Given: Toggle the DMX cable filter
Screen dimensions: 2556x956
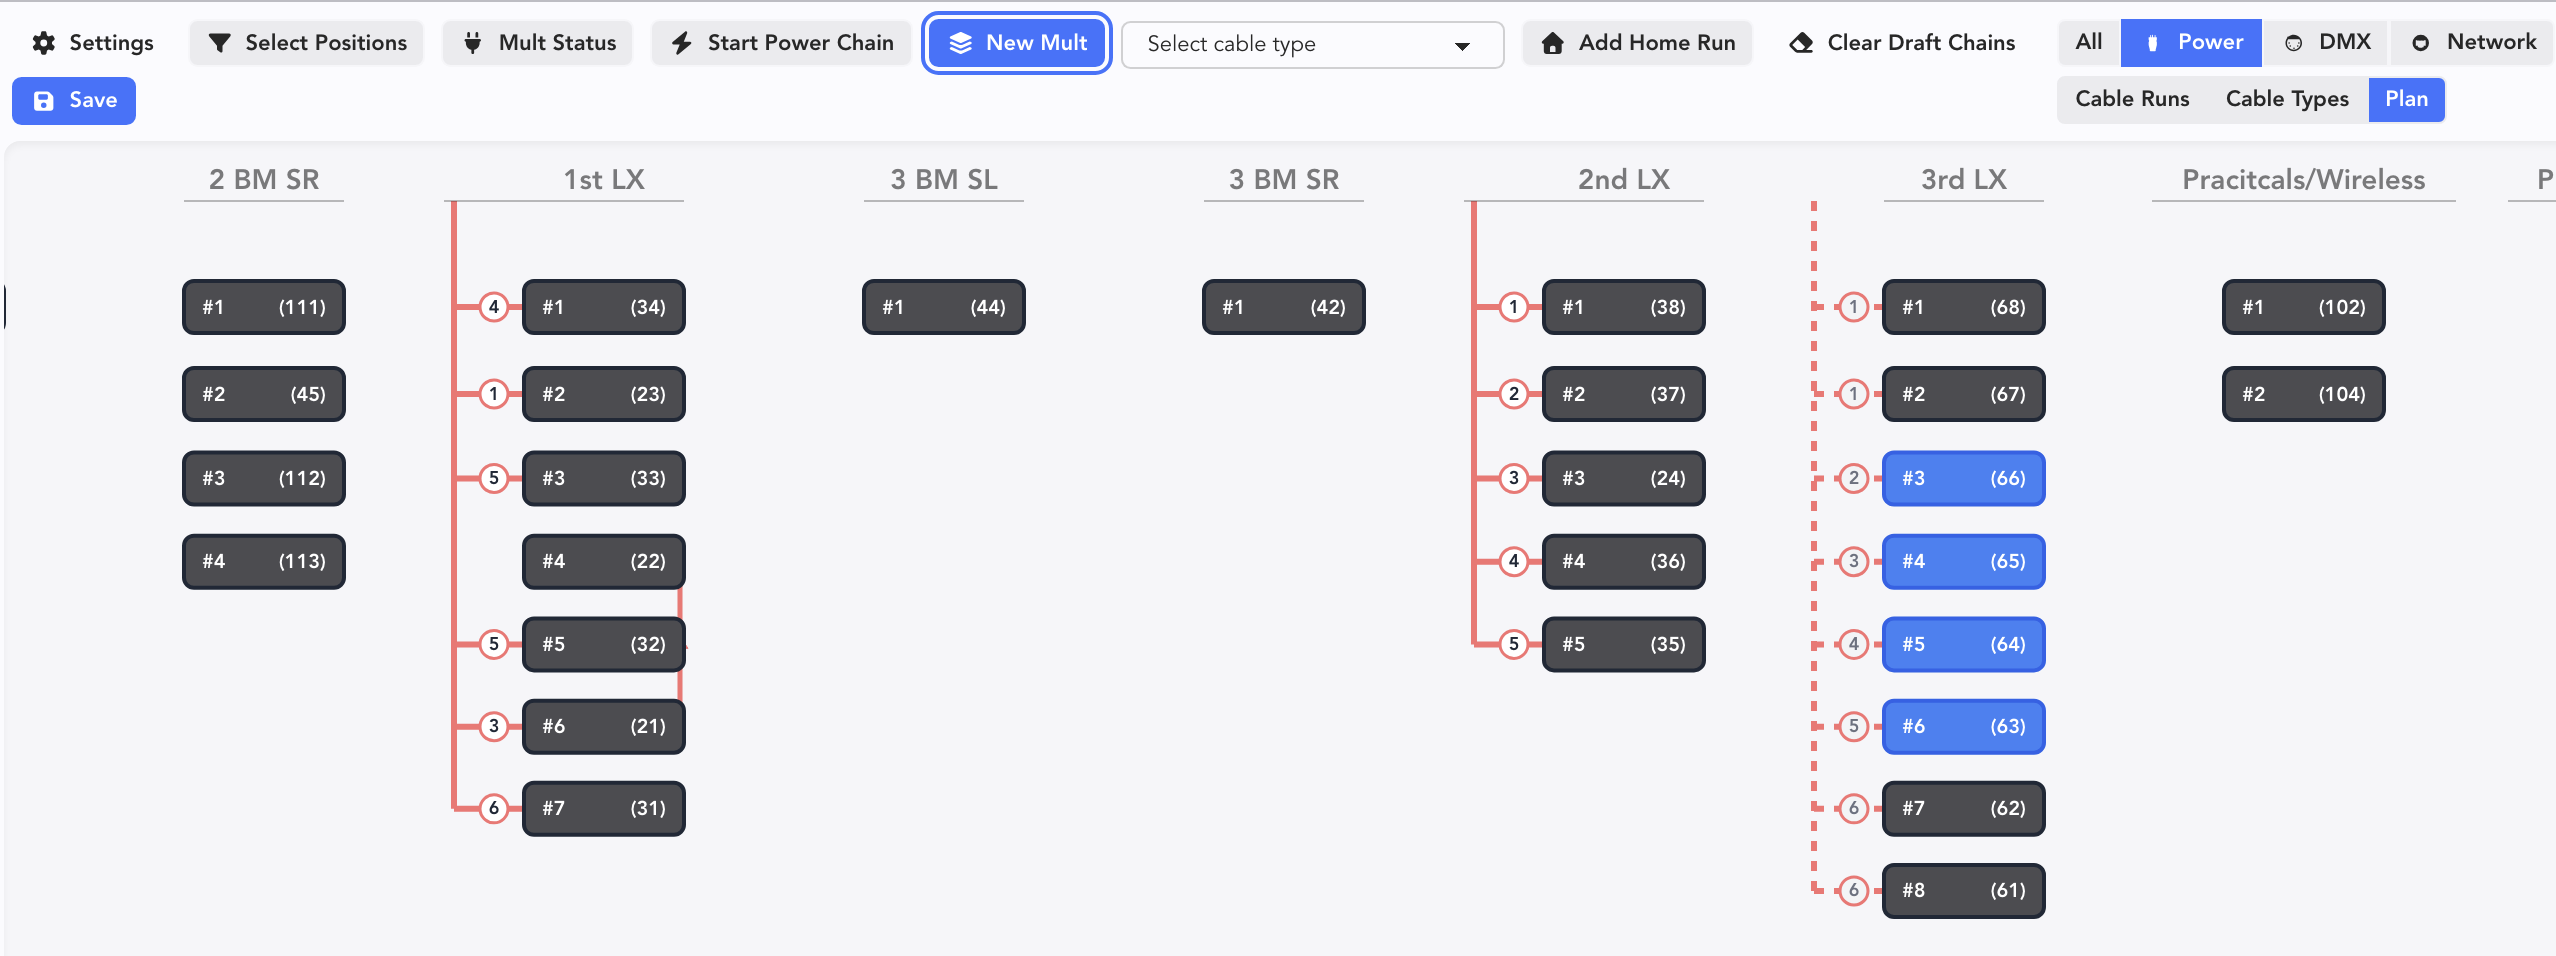Looking at the screenshot, I should 2326,42.
